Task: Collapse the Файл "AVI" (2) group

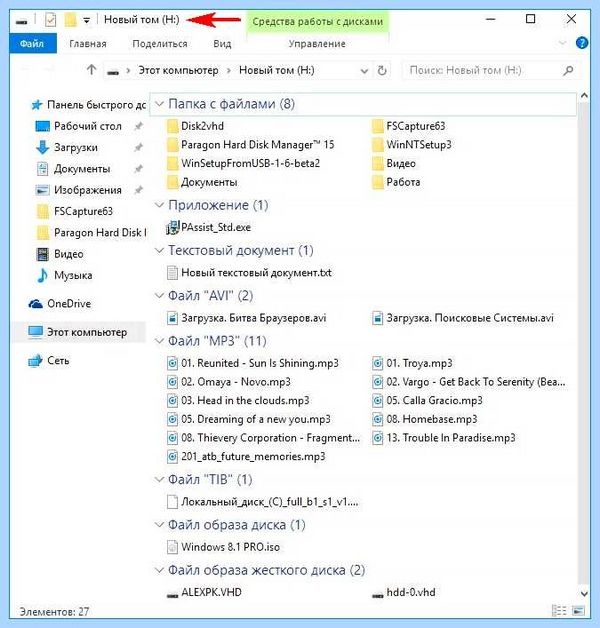Action: coord(159,296)
